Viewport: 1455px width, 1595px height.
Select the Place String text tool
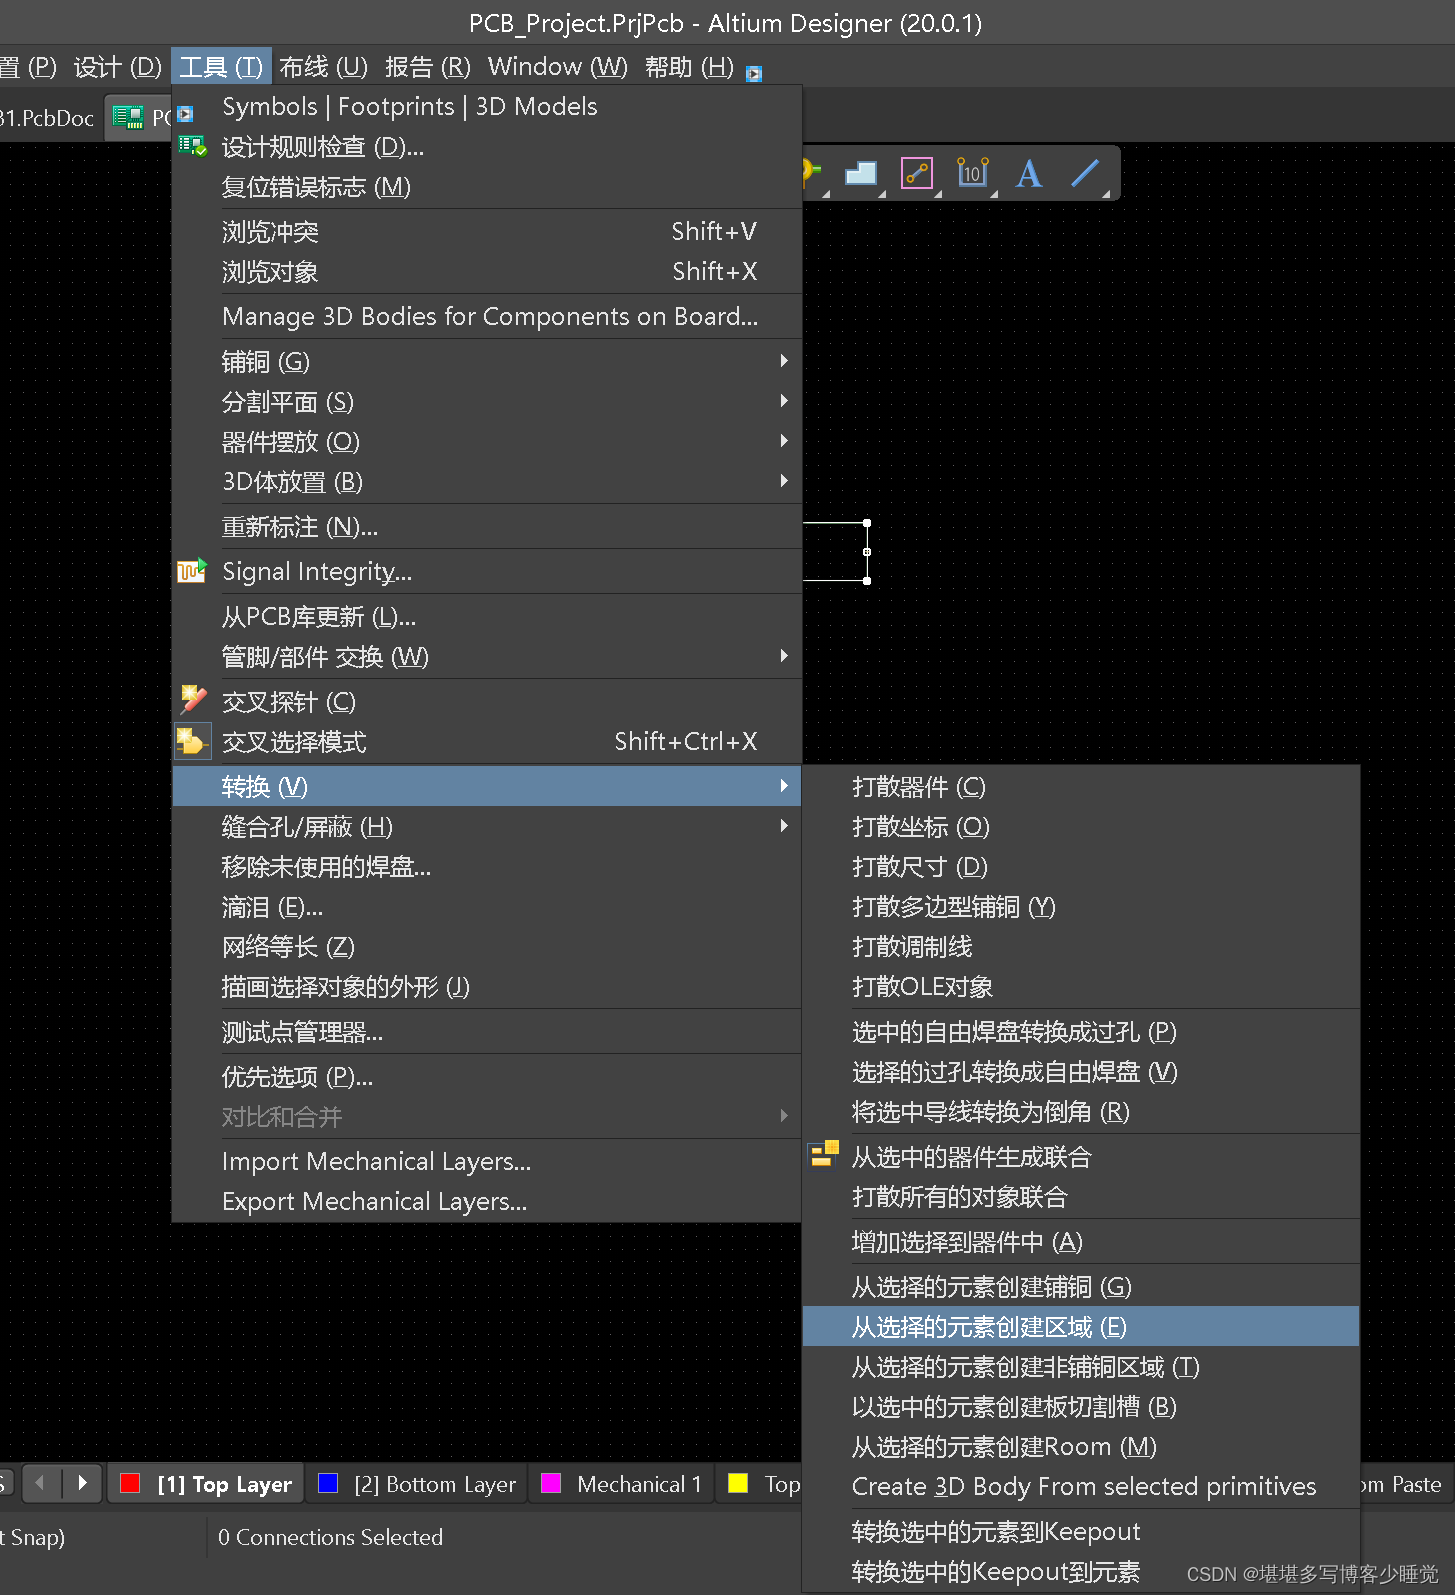[x=1028, y=174]
